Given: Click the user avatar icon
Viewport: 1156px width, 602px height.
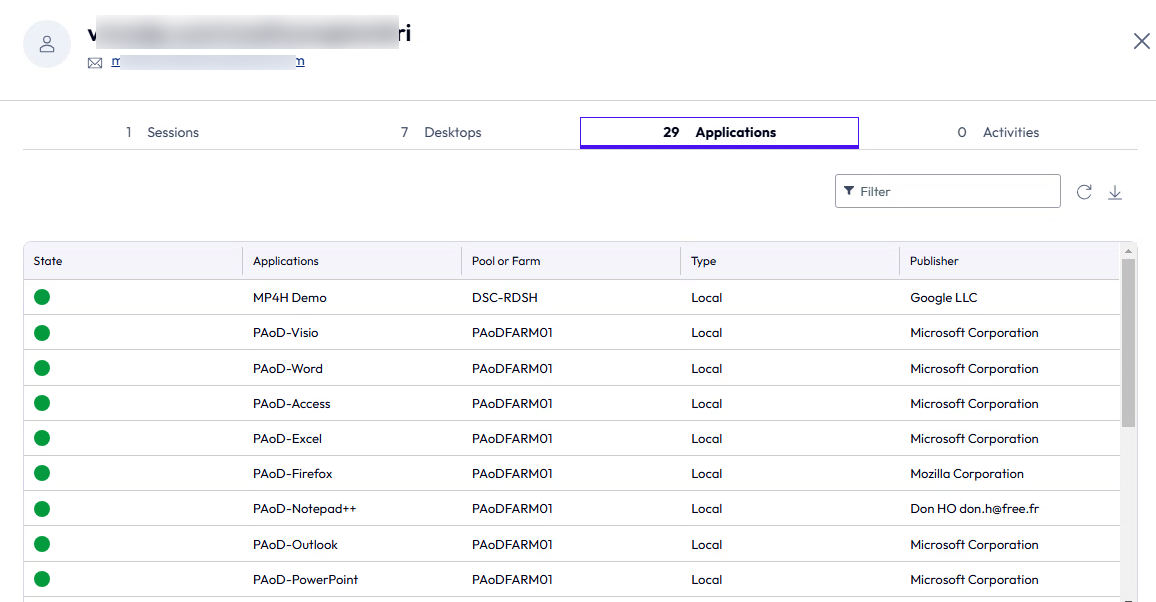Looking at the screenshot, I should [x=47, y=44].
